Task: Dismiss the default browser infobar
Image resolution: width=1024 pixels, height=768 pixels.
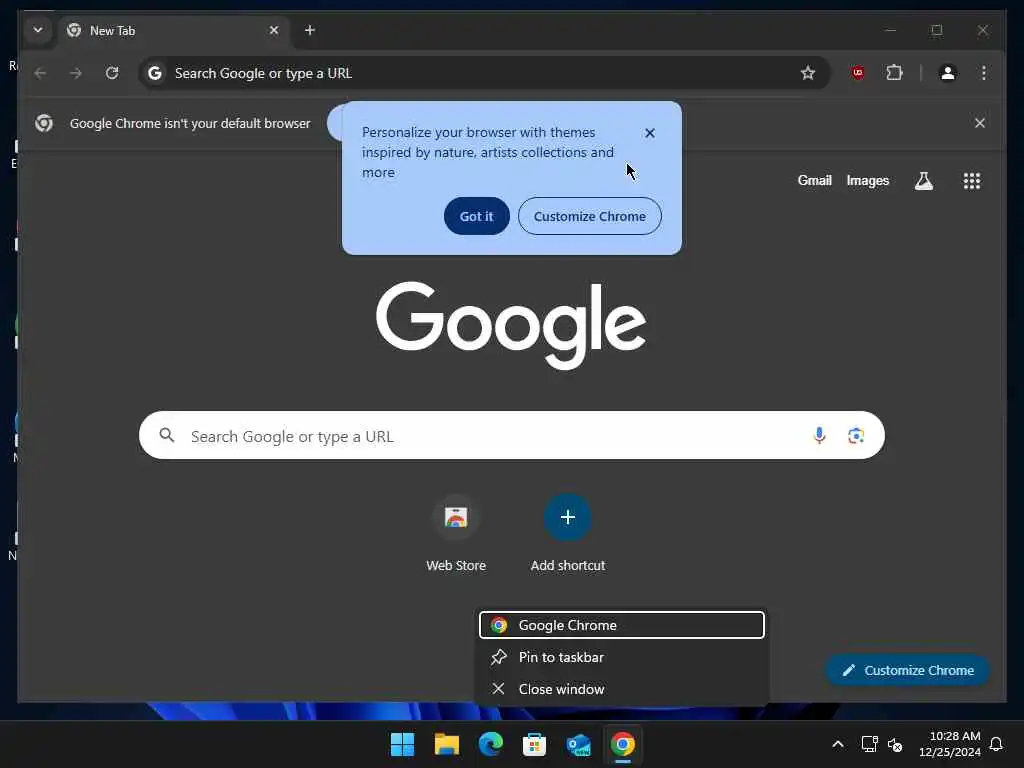Action: point(980,123)
